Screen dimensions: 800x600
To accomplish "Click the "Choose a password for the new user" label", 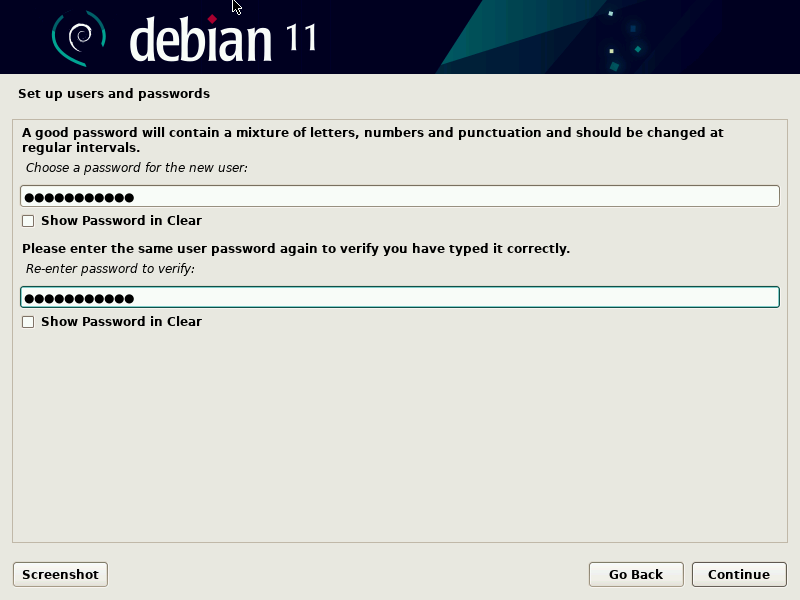I will (136, 168).
